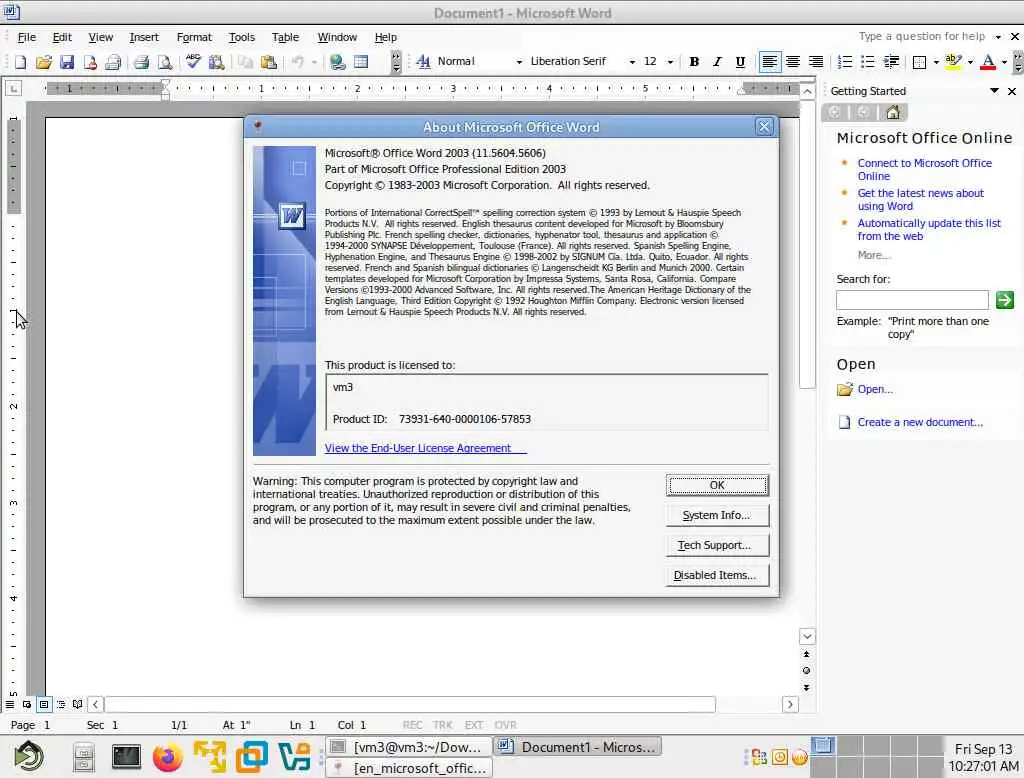1024x778 pixels.
Task: Toggle Bold formatting
Action: (x=694, y=61)
